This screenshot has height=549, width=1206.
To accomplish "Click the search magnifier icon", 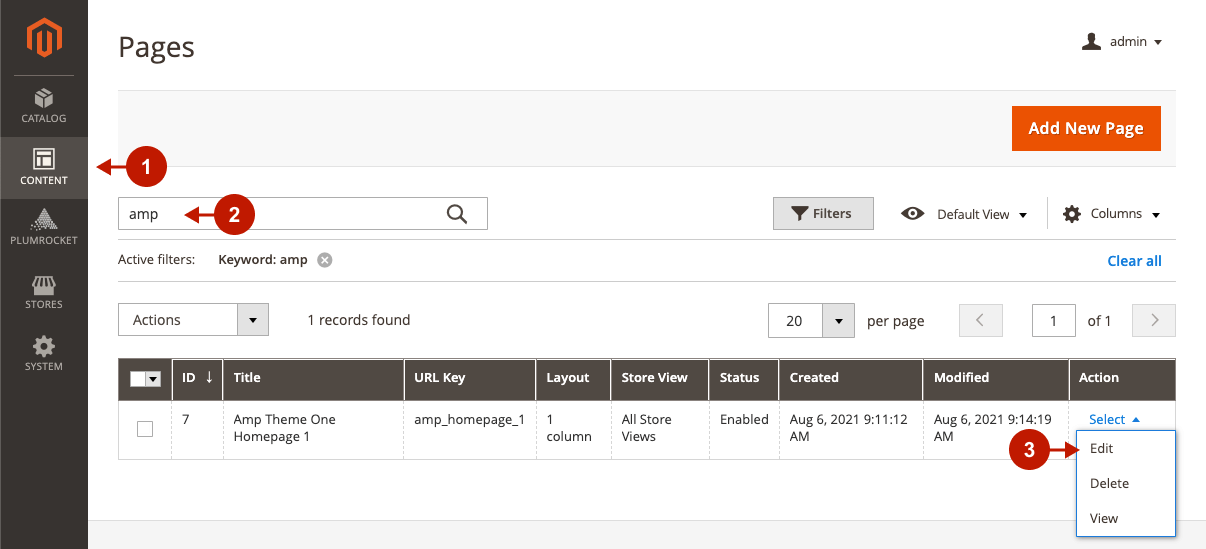I will click(457, 213).
